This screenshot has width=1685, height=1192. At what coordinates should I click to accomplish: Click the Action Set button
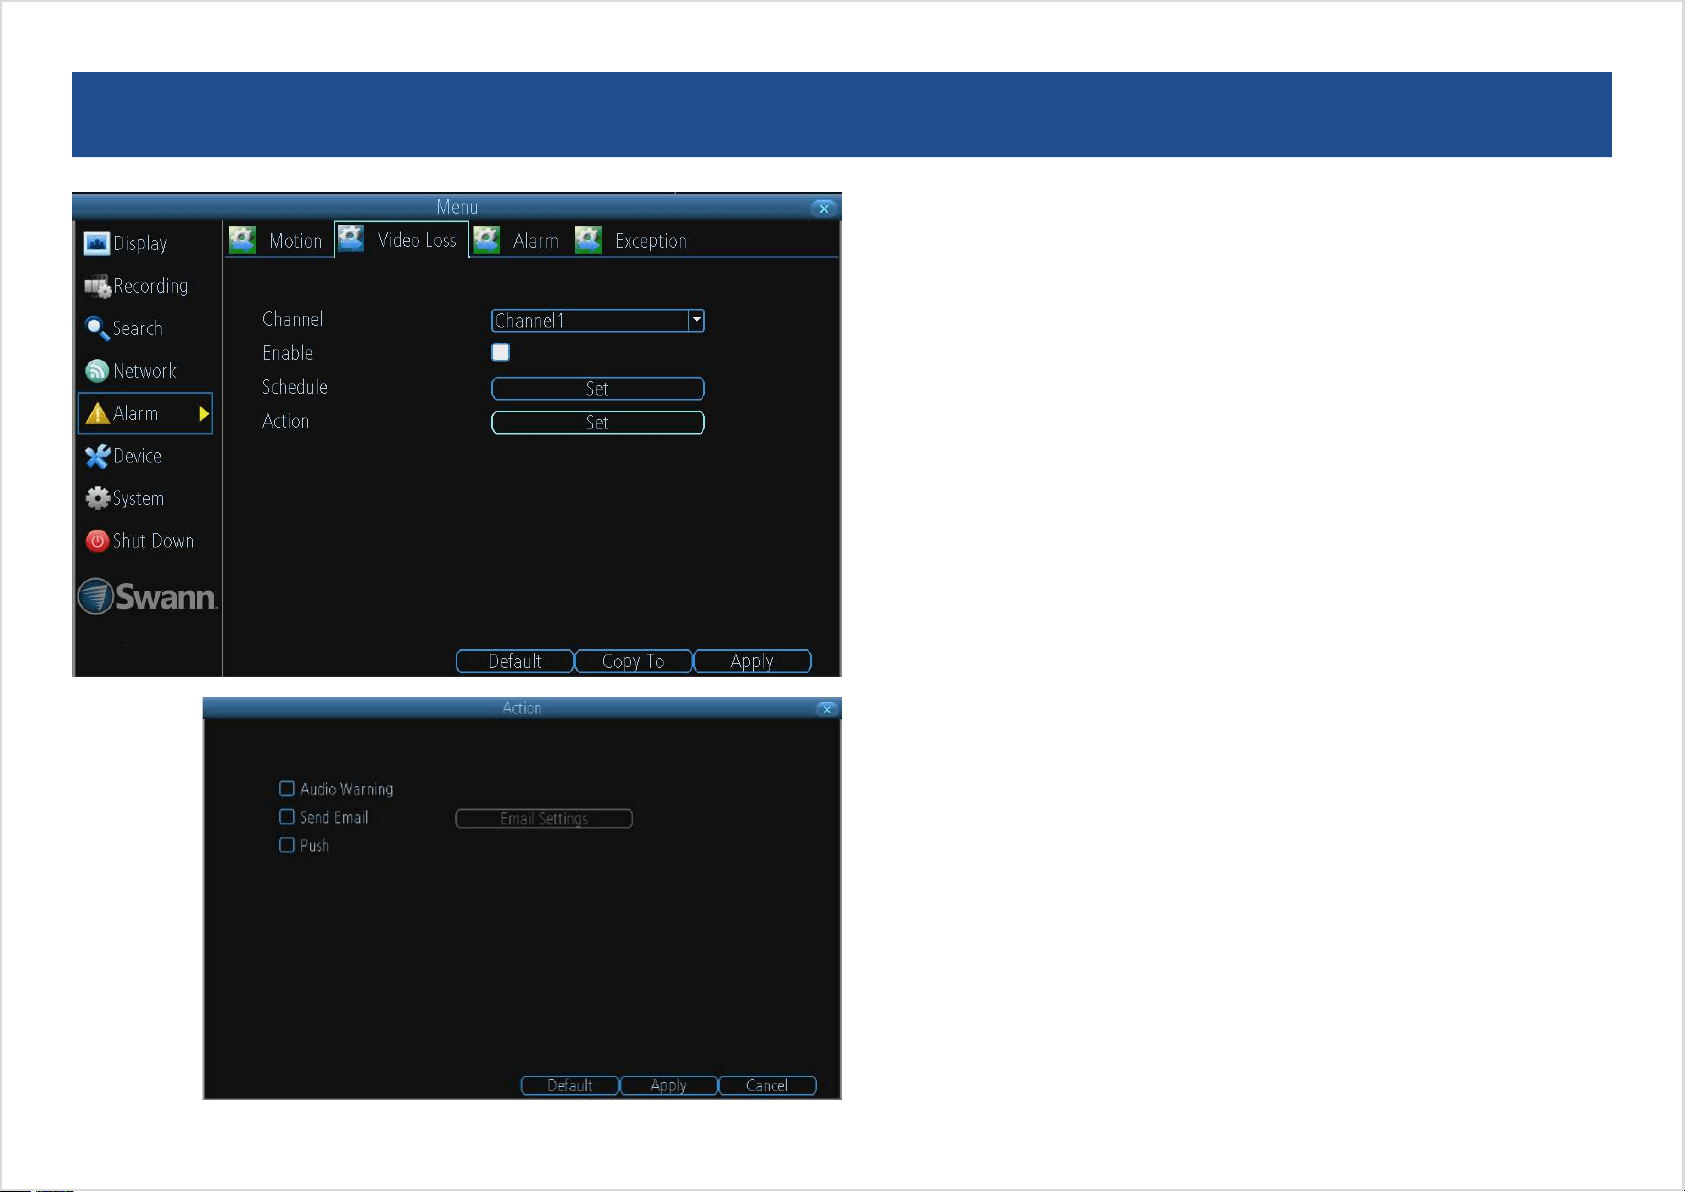coord(597,422)
